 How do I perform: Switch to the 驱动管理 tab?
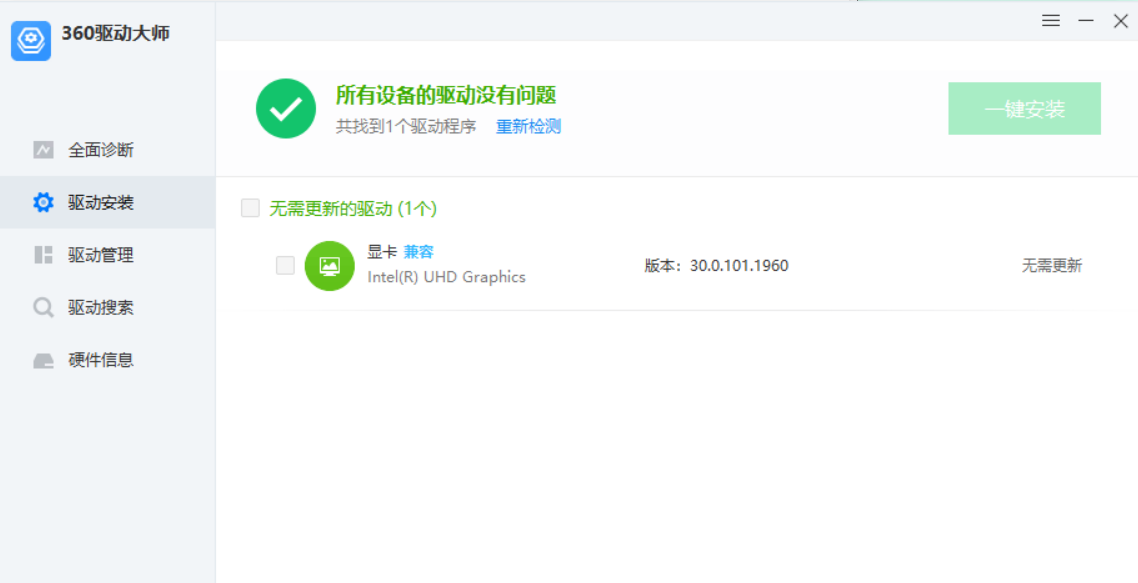click(x=100, y=255)
